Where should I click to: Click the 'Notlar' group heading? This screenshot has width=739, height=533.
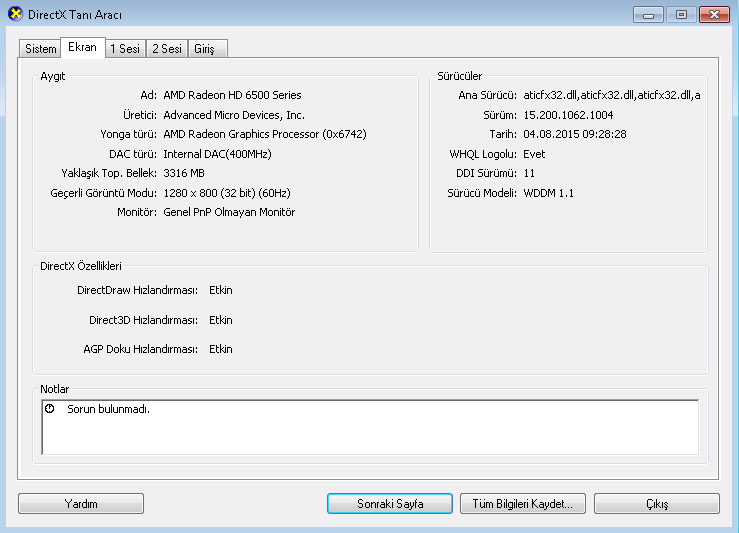[54, 389]
